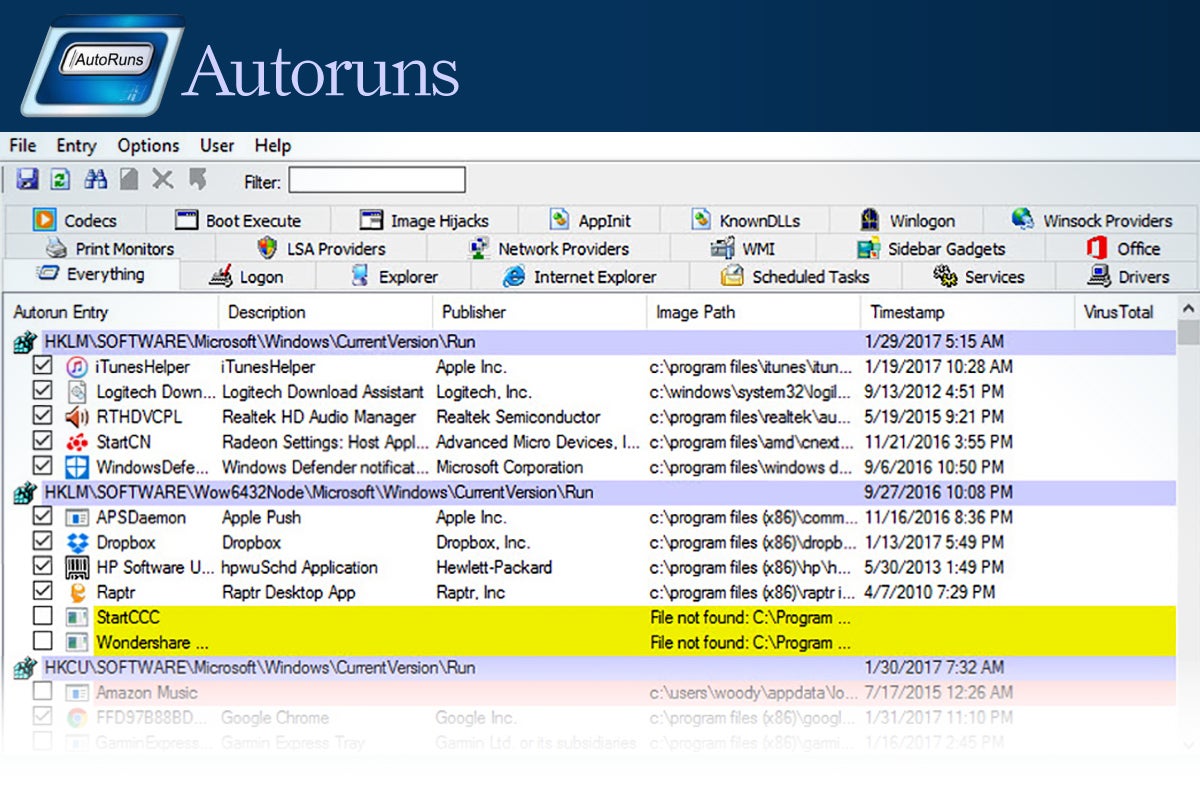Uncheck the Dropbox autorun entry

coord(42,542)
